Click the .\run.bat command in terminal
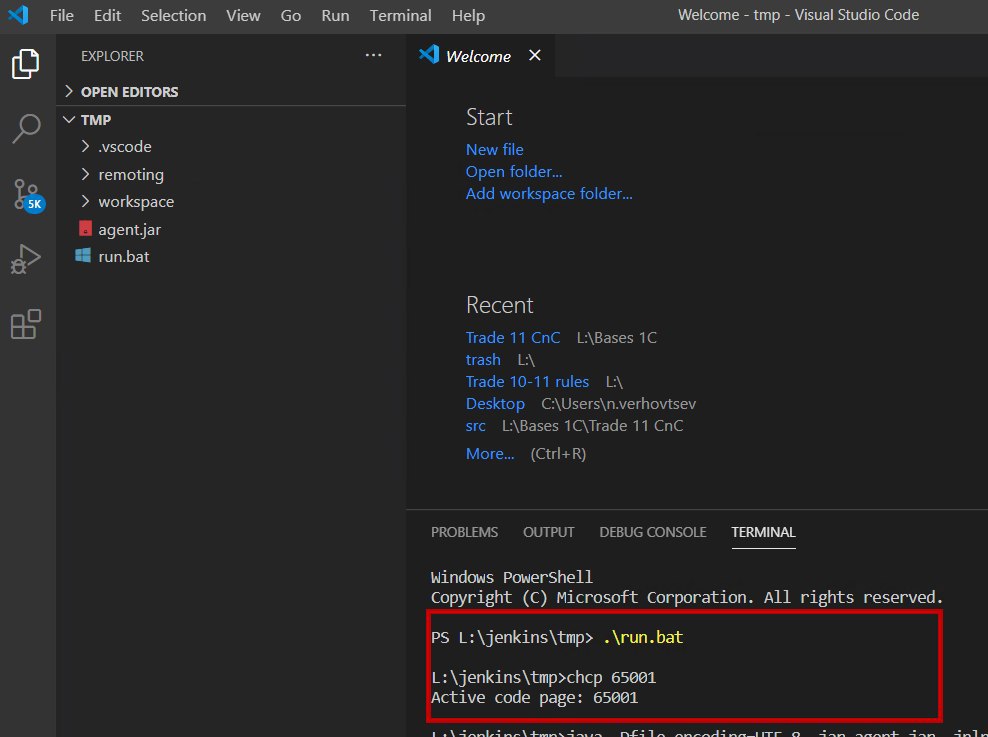 [643, 637]
